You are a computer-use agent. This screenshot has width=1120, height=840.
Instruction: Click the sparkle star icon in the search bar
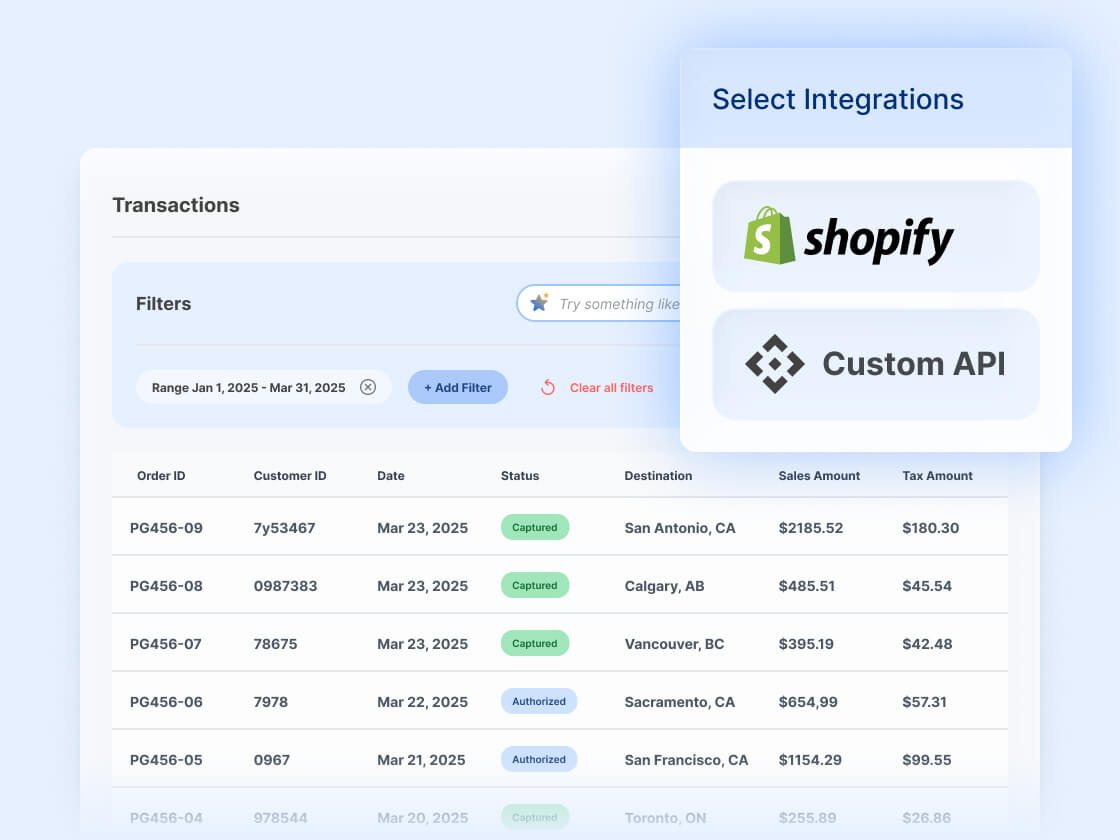pos(540,302)
